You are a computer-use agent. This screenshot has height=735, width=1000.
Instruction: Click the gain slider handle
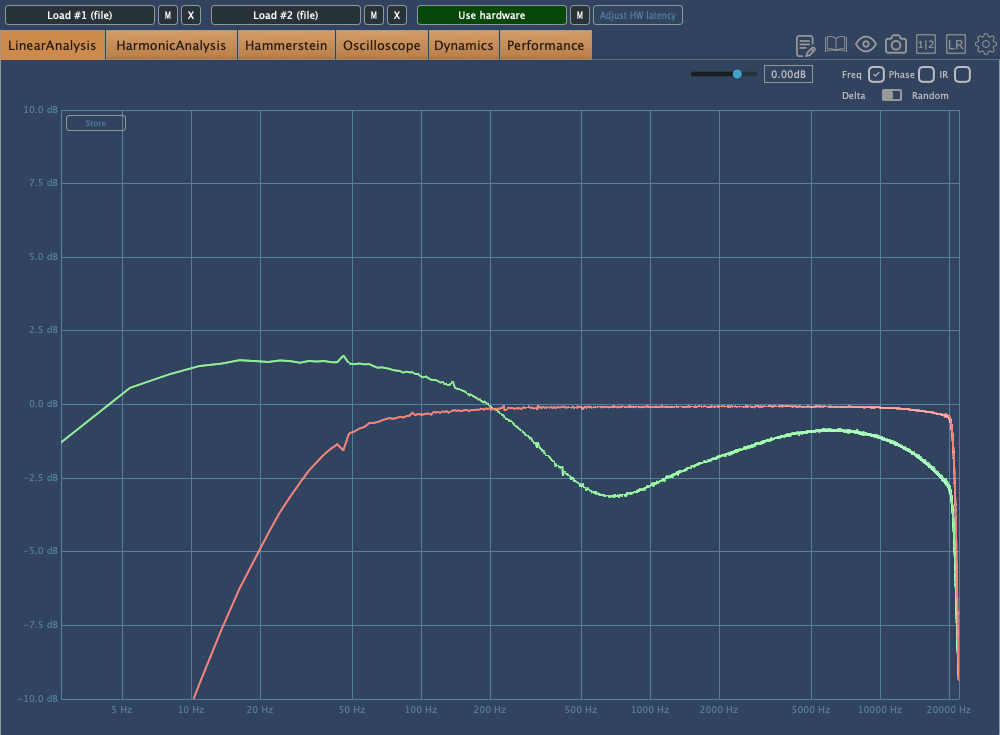(x=738, y=74)
